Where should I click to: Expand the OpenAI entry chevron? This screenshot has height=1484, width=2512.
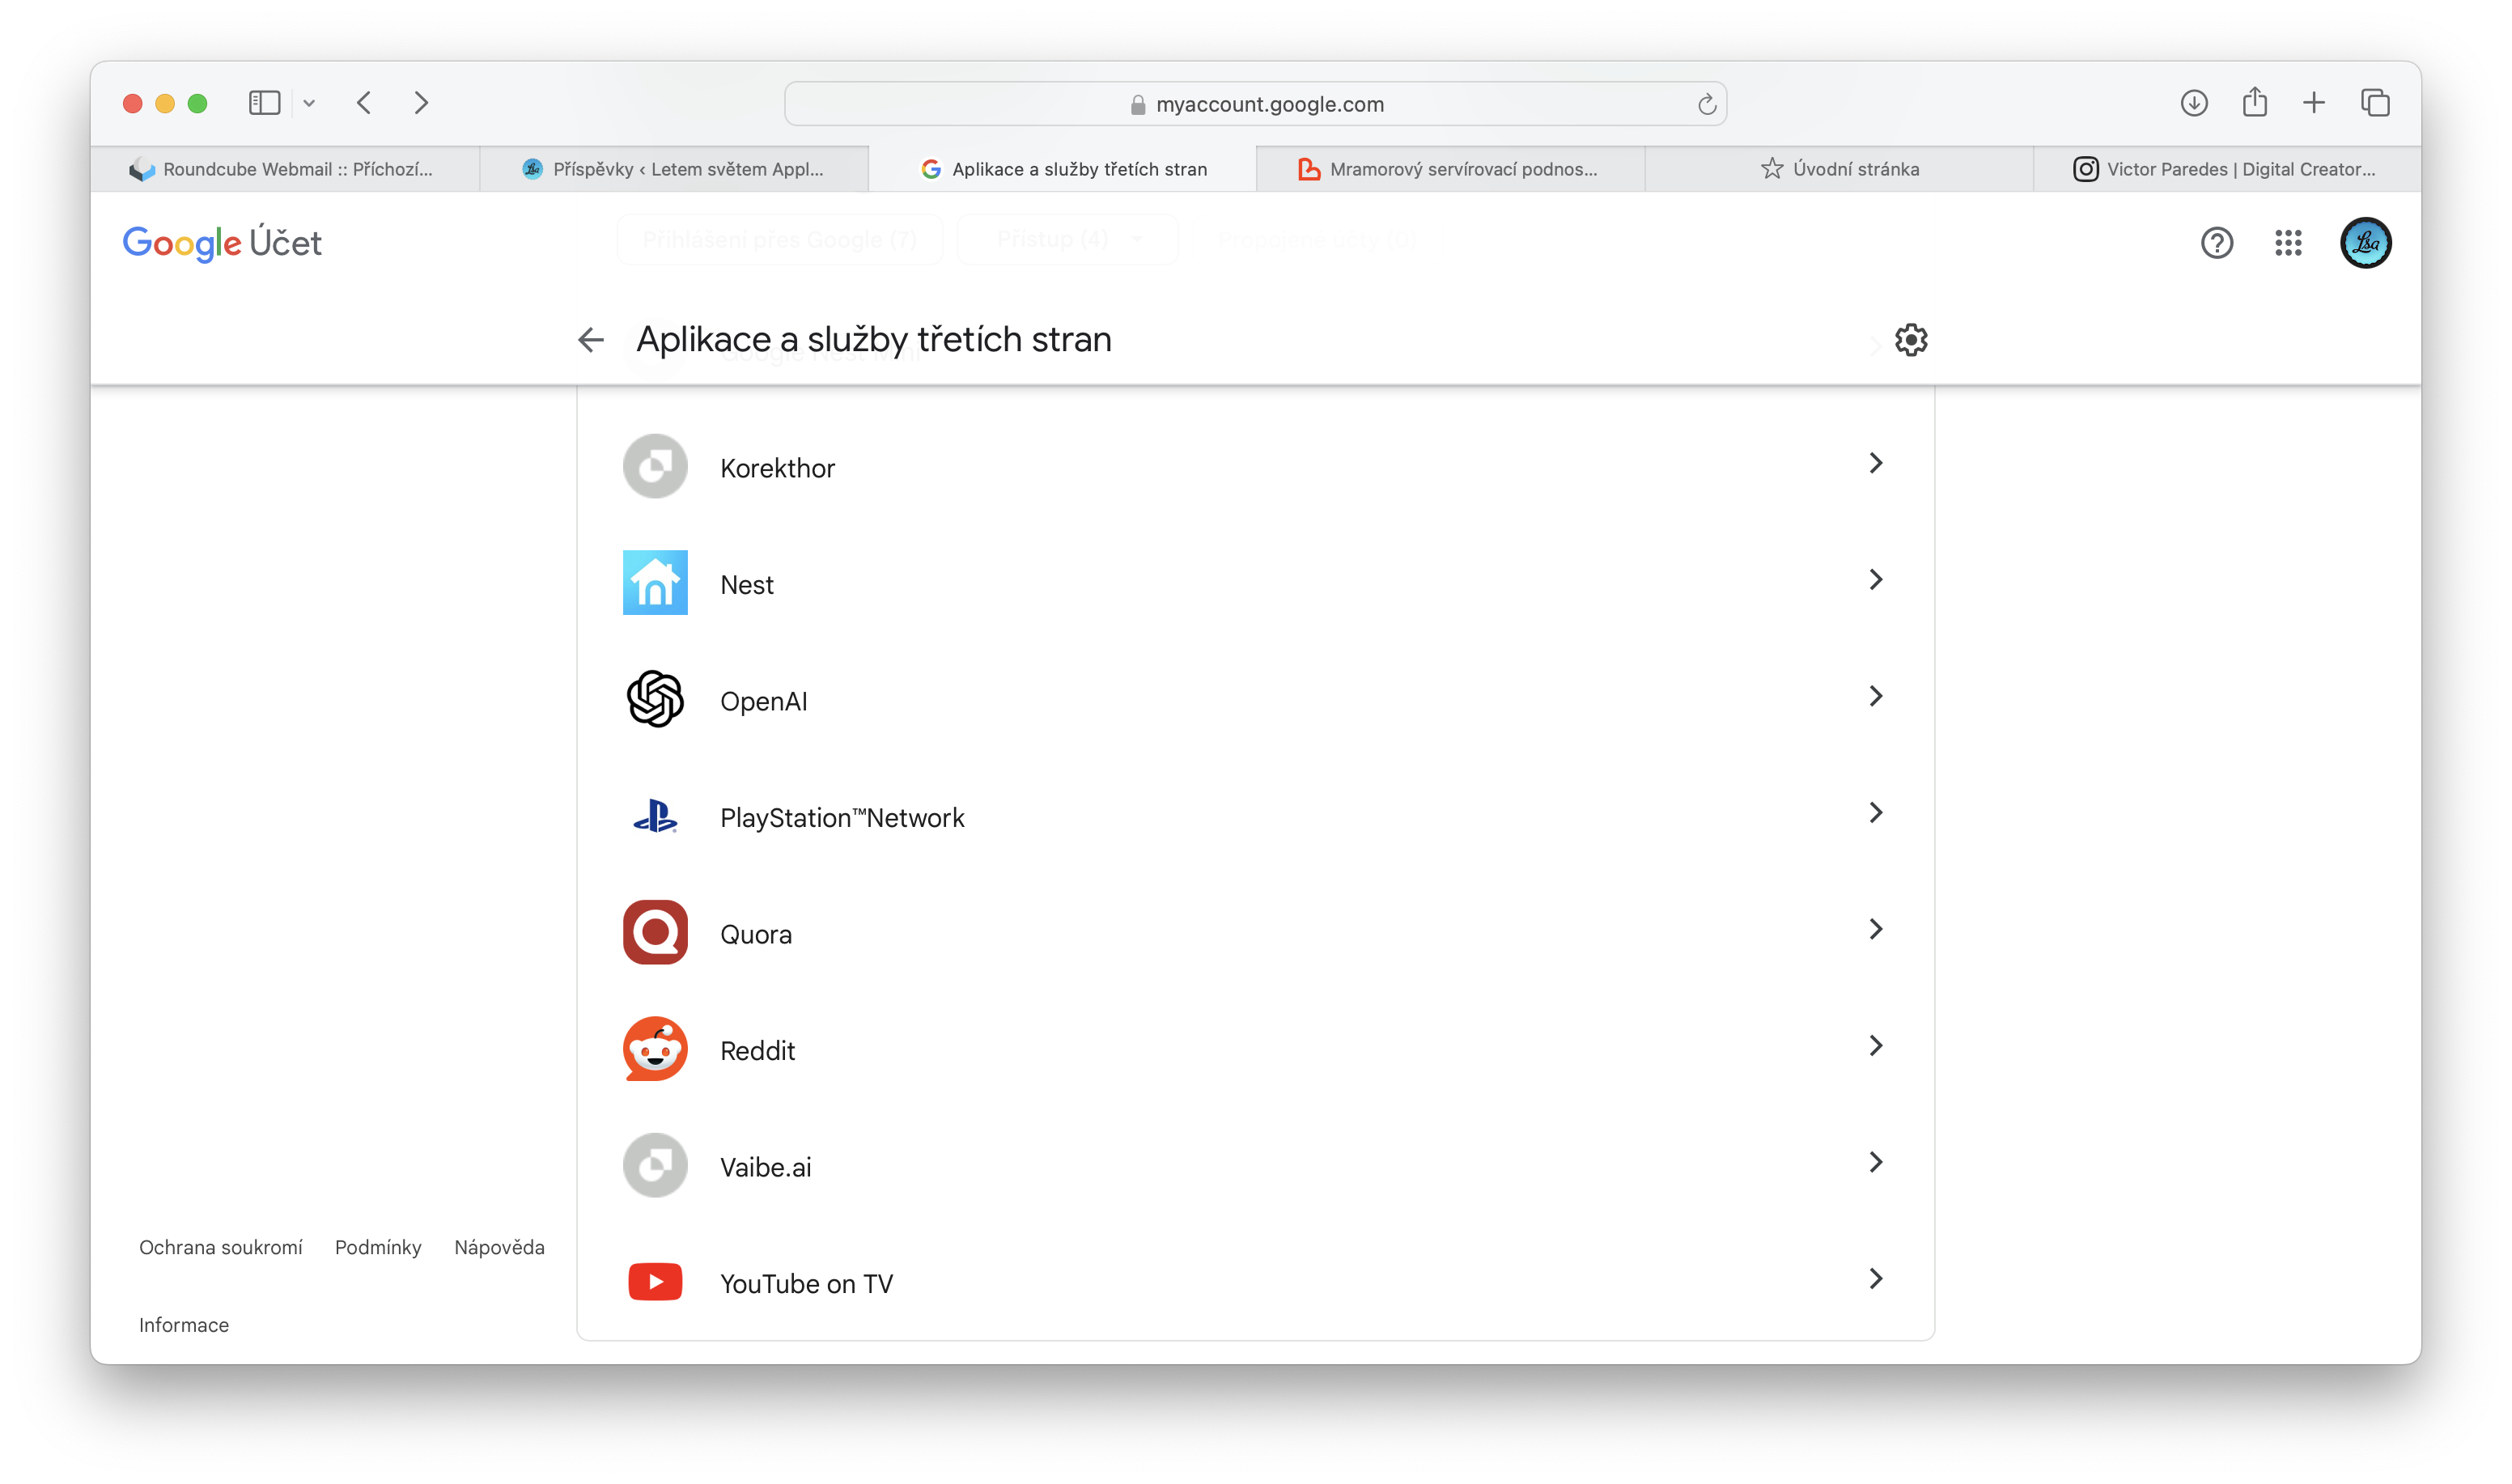[x=1875, y=695]
